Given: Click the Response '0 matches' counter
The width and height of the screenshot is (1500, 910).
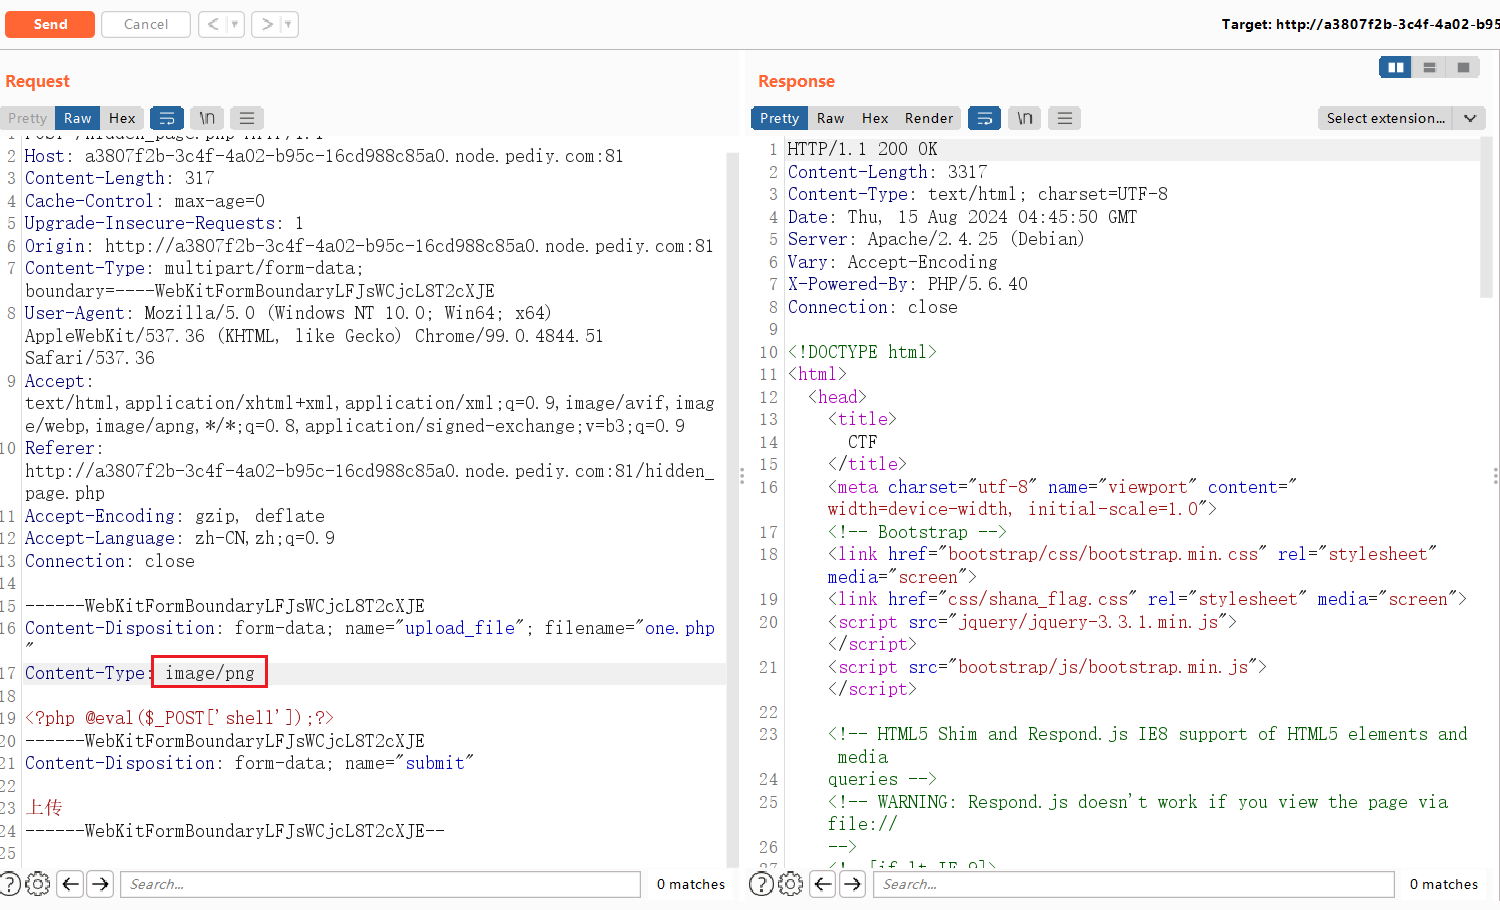Looking at the screenshot, I should 1444,884.
